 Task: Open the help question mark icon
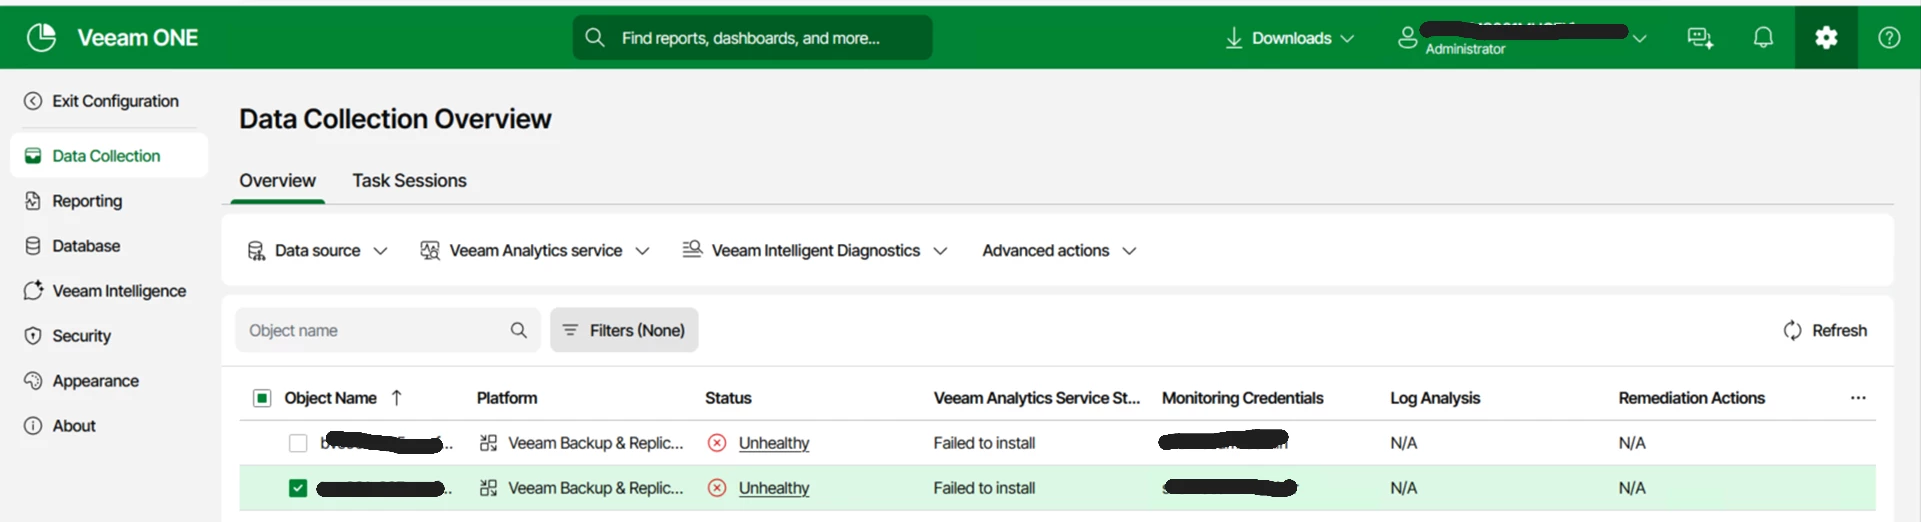click(1889, 38)
